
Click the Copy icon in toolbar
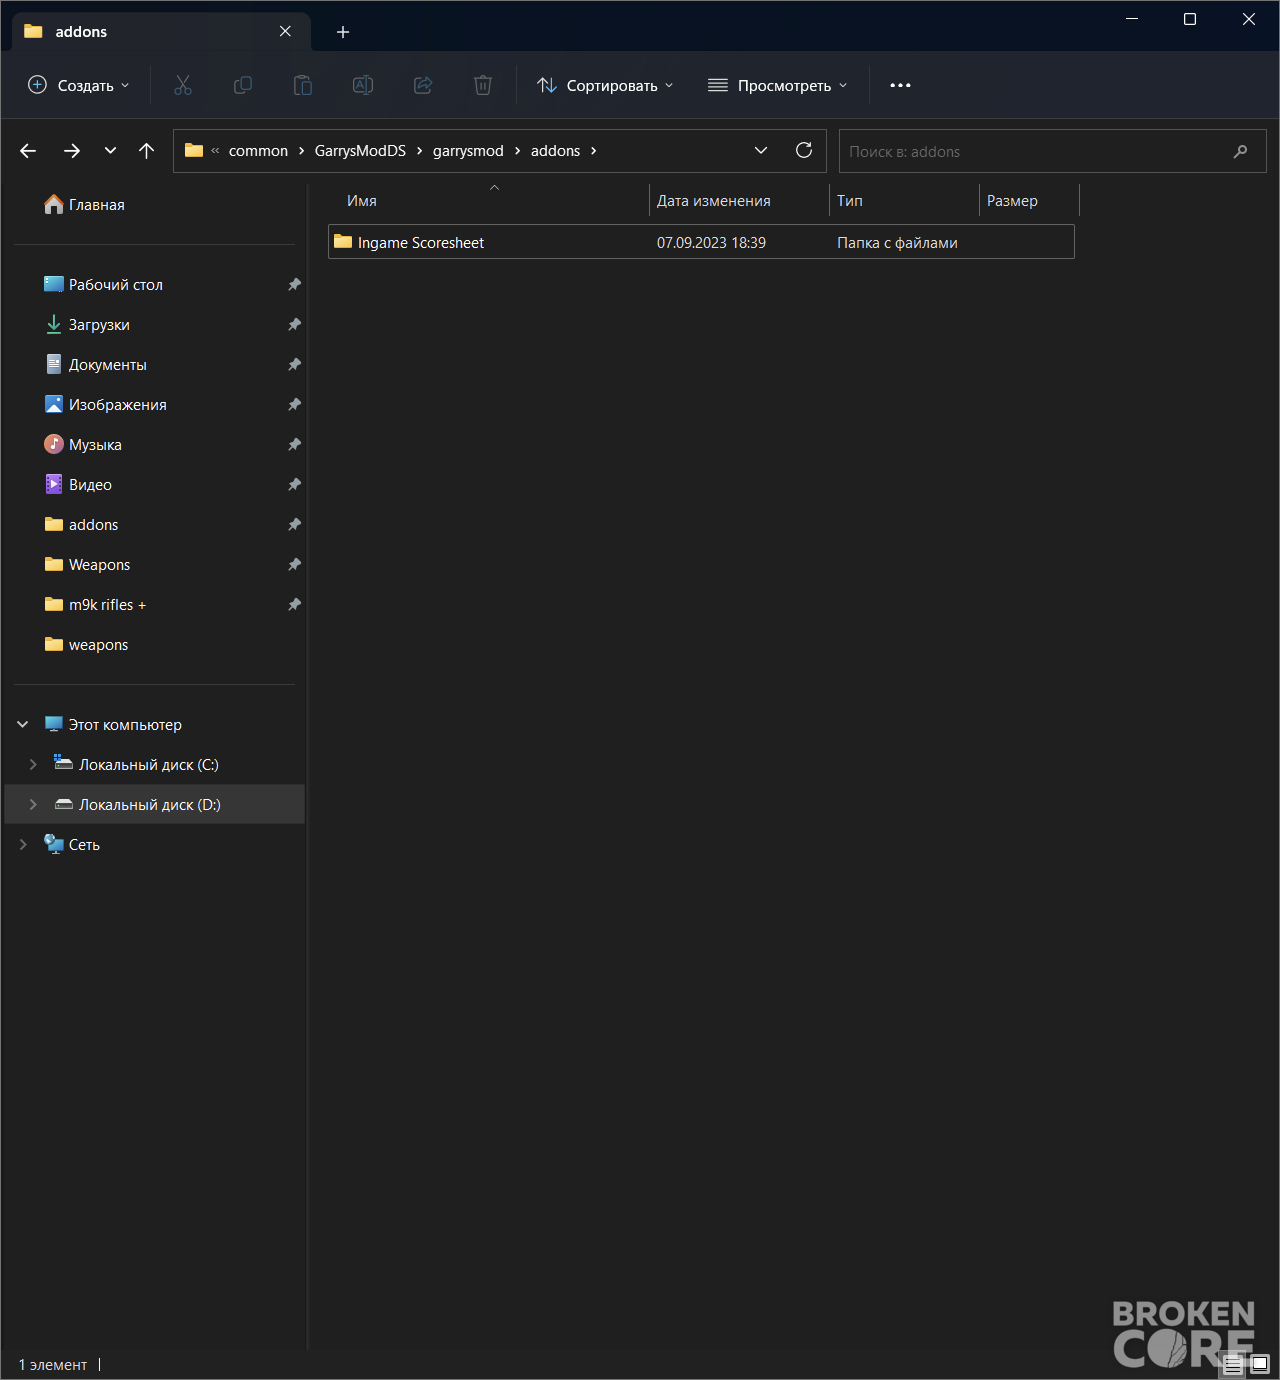243,85
